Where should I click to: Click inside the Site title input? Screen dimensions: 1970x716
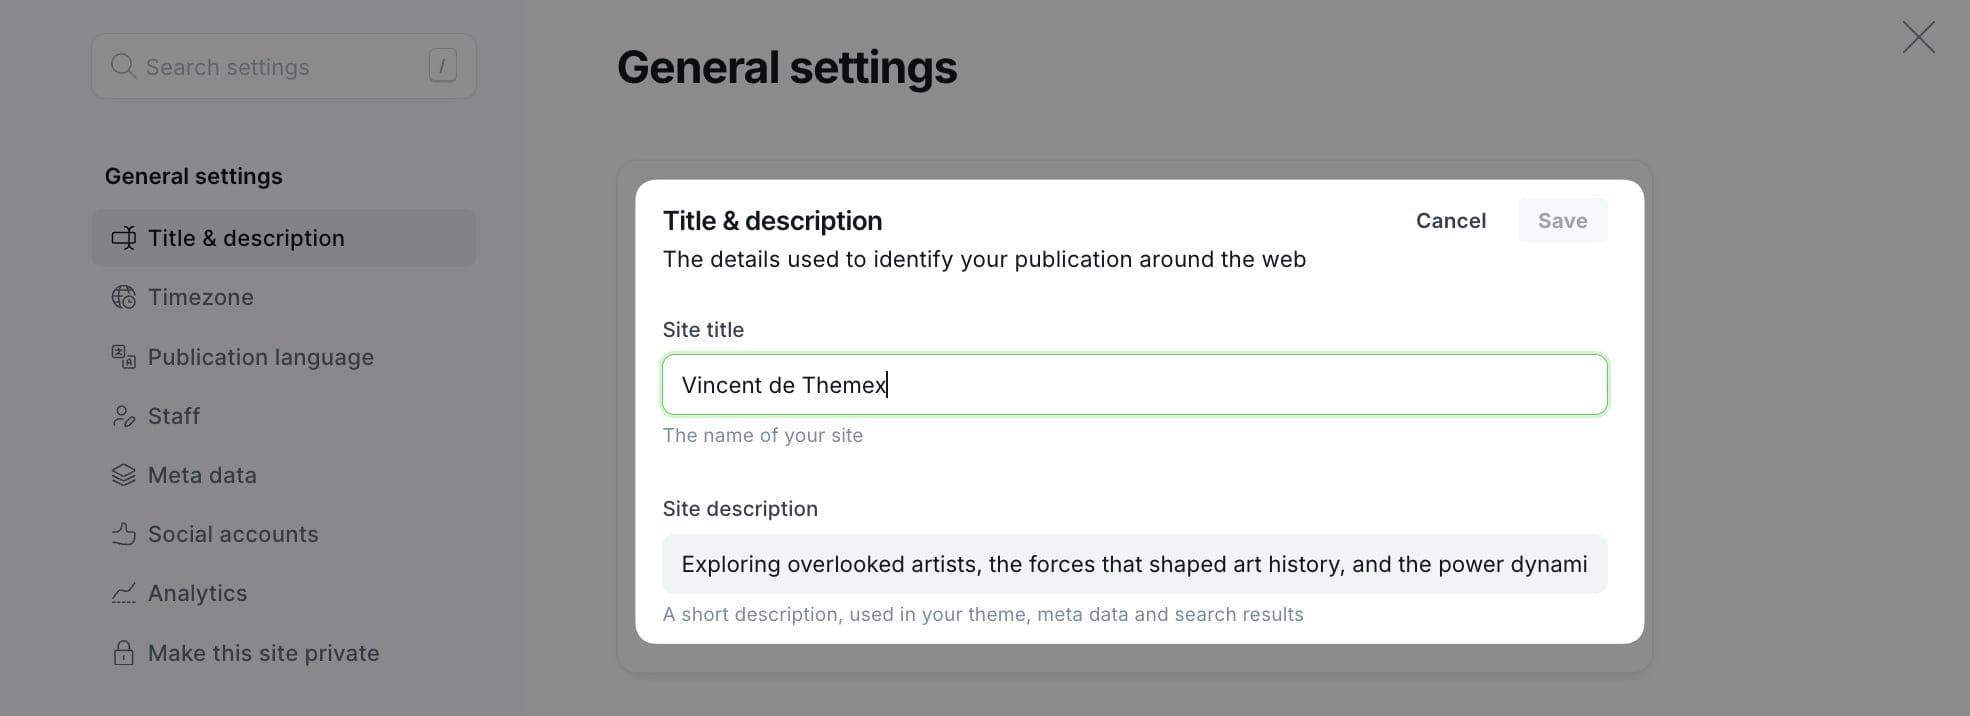pyautogui.click(x=1134, y=384)
